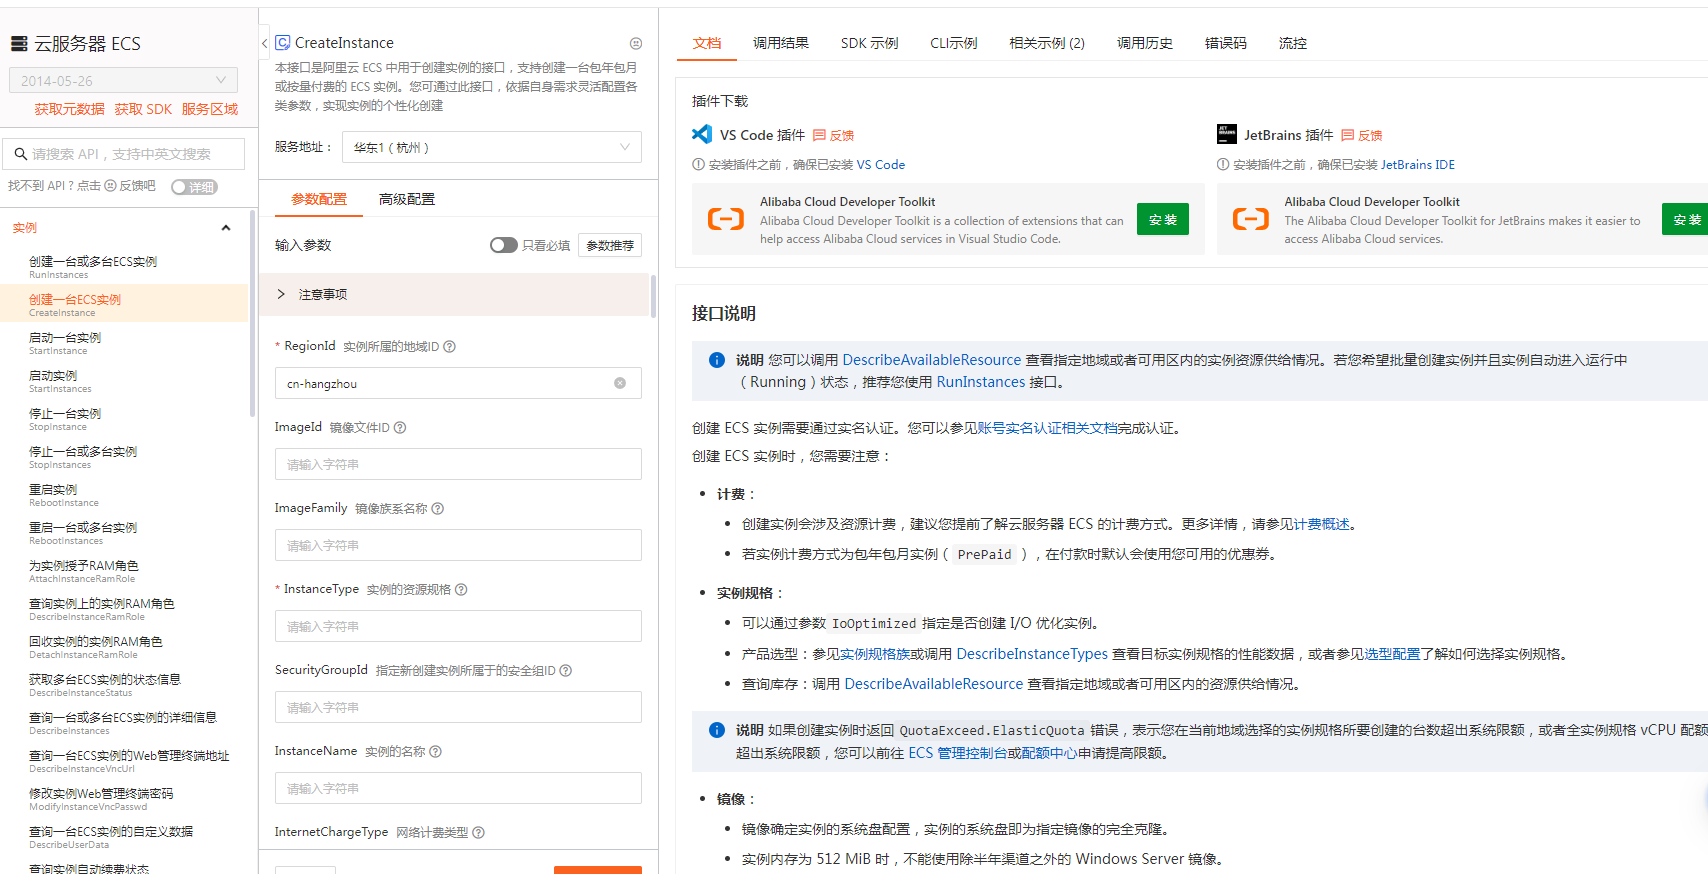Clear the cn-hangzhou RegionId value
Screen dimensions: 1708x874
pos(620,383)
